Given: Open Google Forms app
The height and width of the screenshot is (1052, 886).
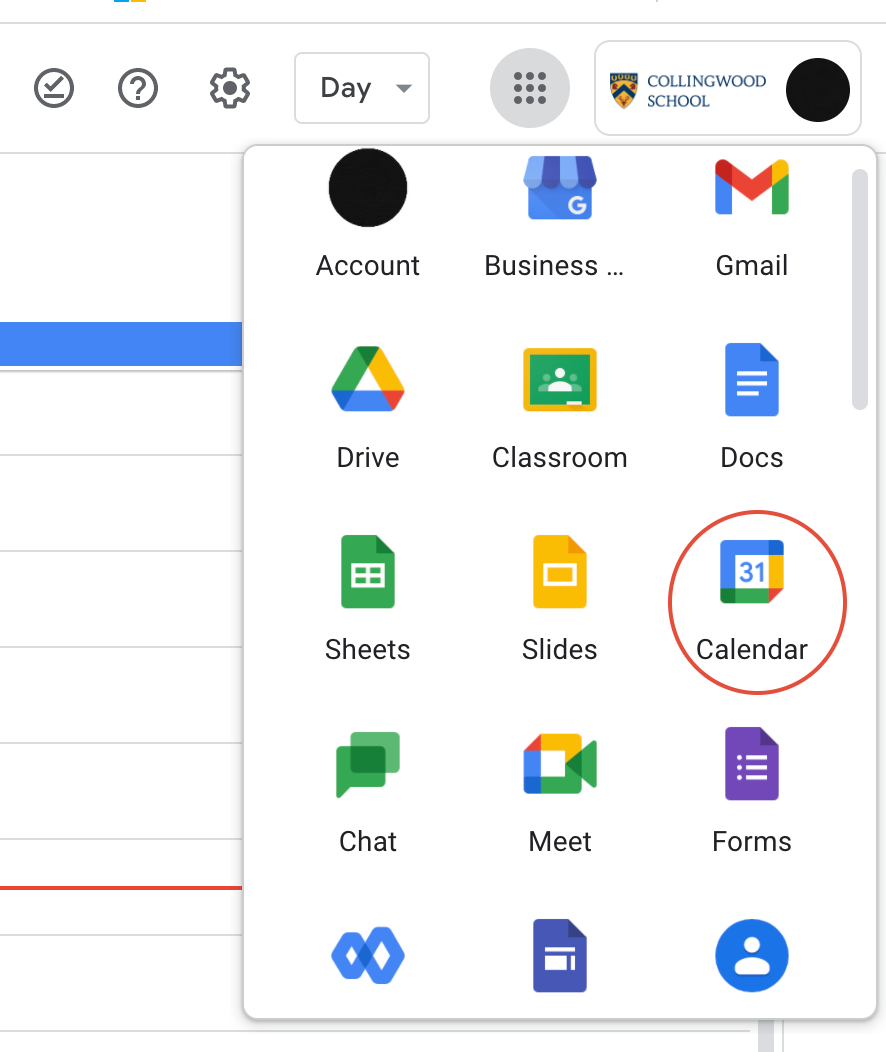Looking at the screenshot, I should pyautogui.click(x=751, y=790).
